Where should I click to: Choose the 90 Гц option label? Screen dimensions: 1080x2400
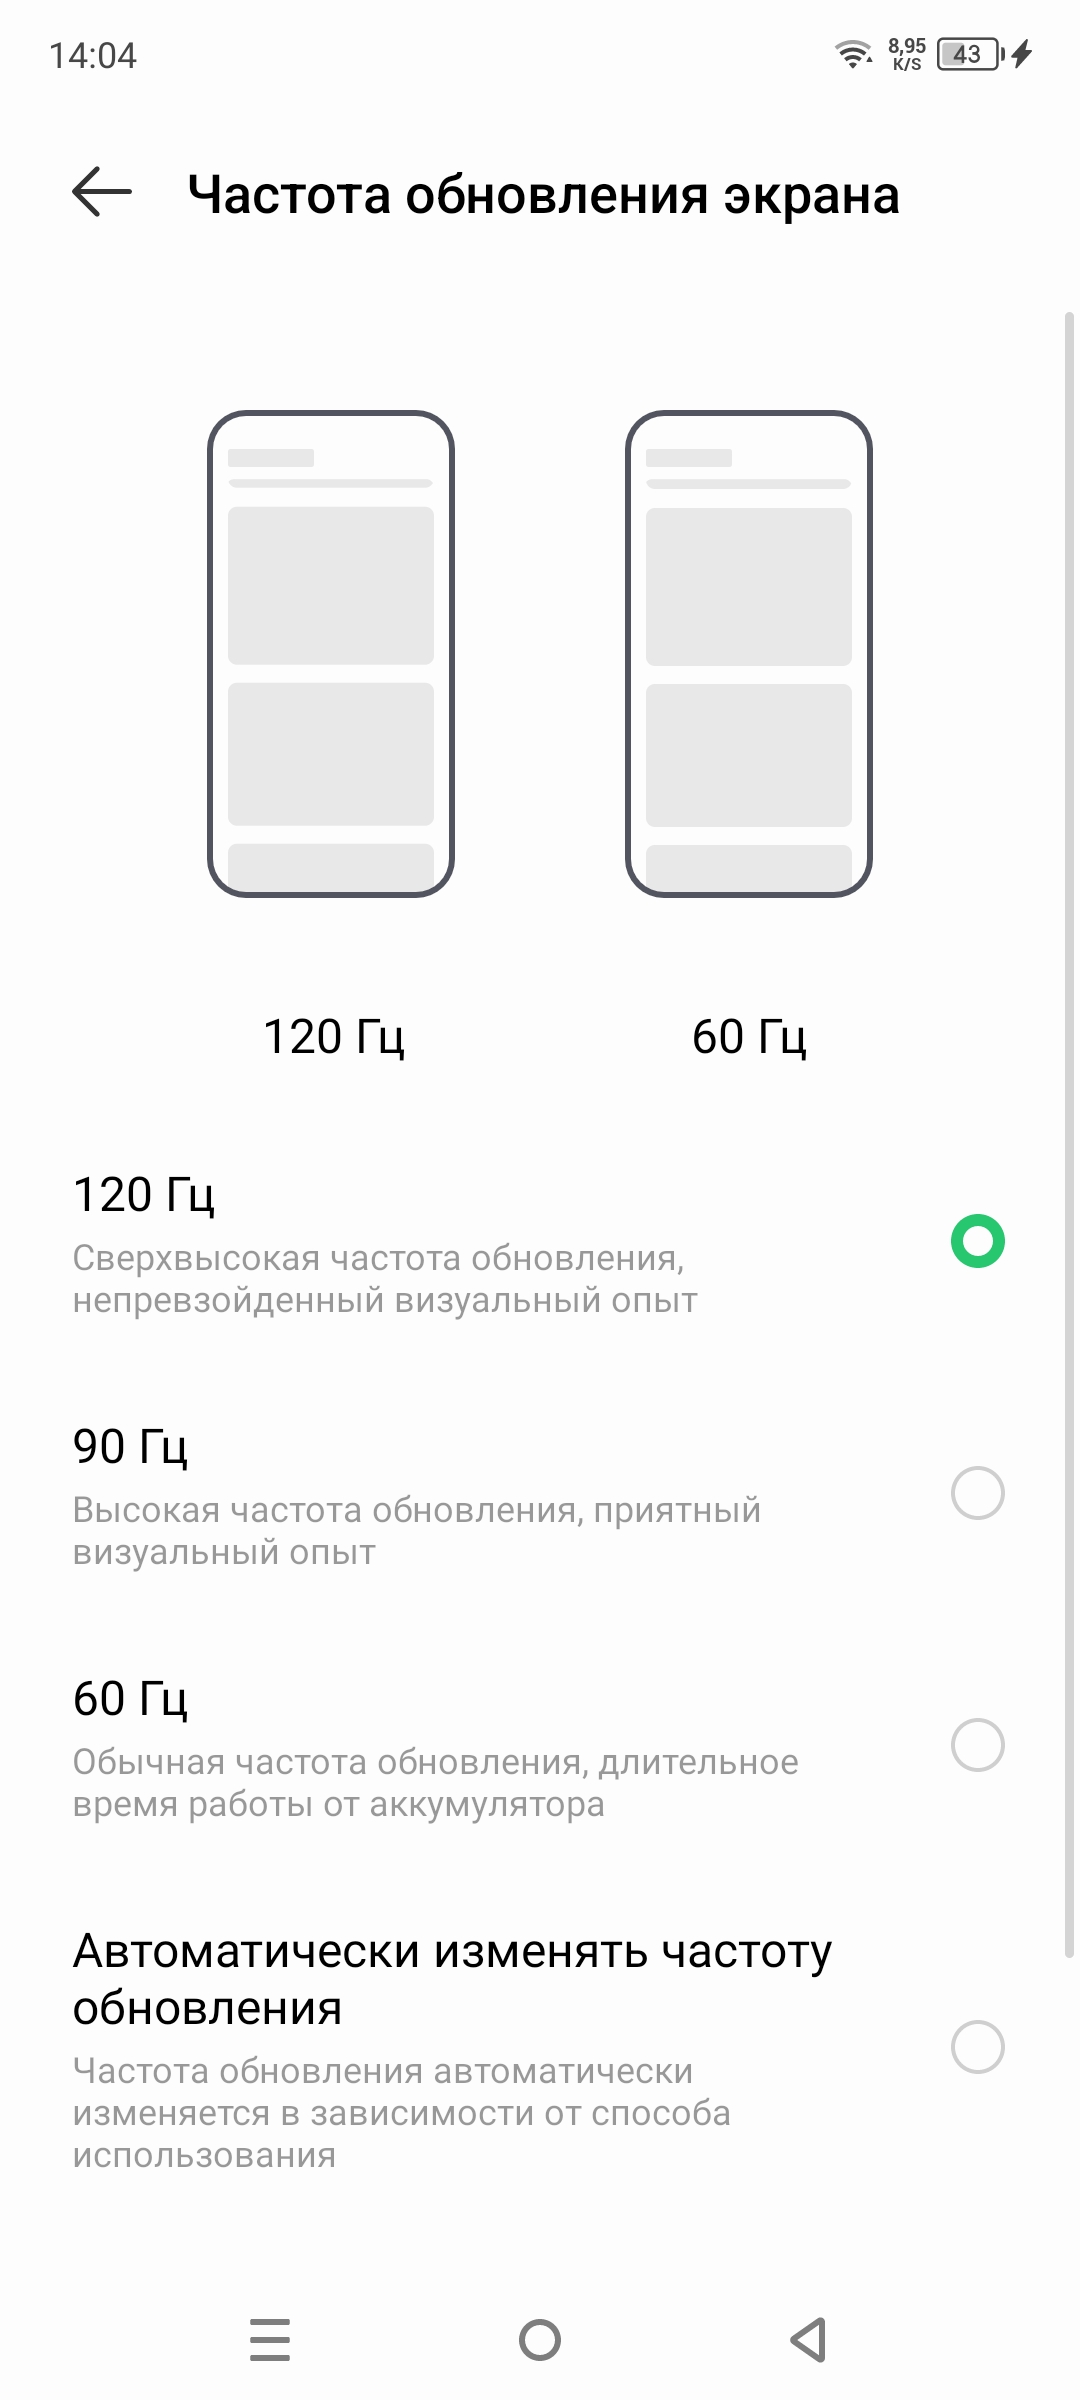[130, 1446]
